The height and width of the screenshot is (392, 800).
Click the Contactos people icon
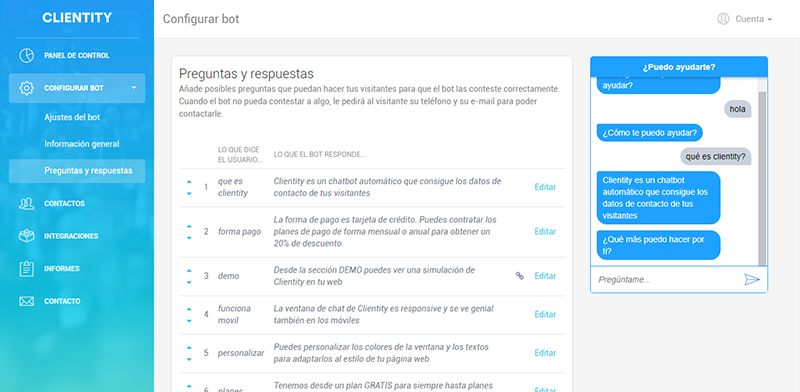pos(27,204)
